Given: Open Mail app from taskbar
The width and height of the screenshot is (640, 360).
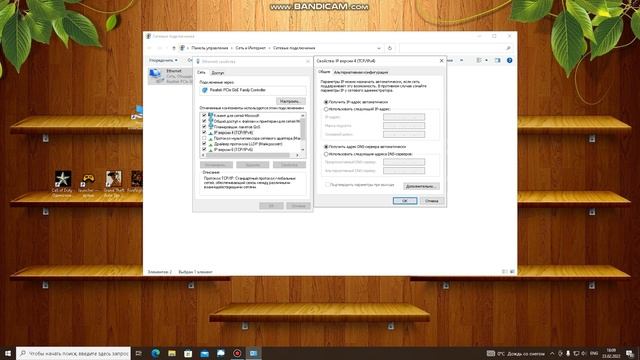Looking at the screenshot, I should coord(204,353).
